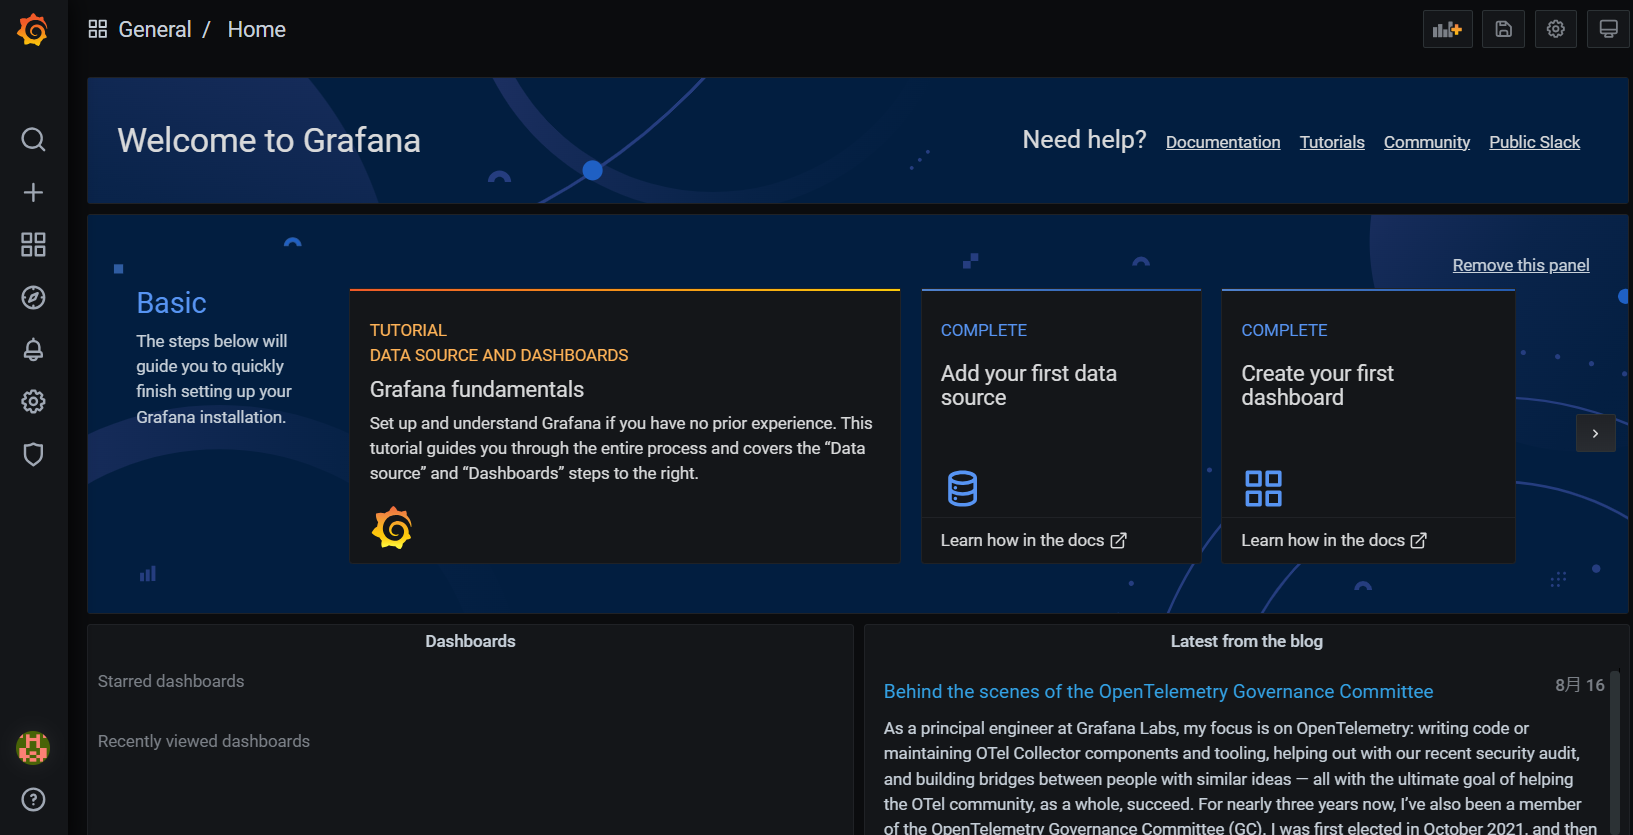Click the blog panel scrollbar
1633x835 pixels.
(x=1614, y=752)
